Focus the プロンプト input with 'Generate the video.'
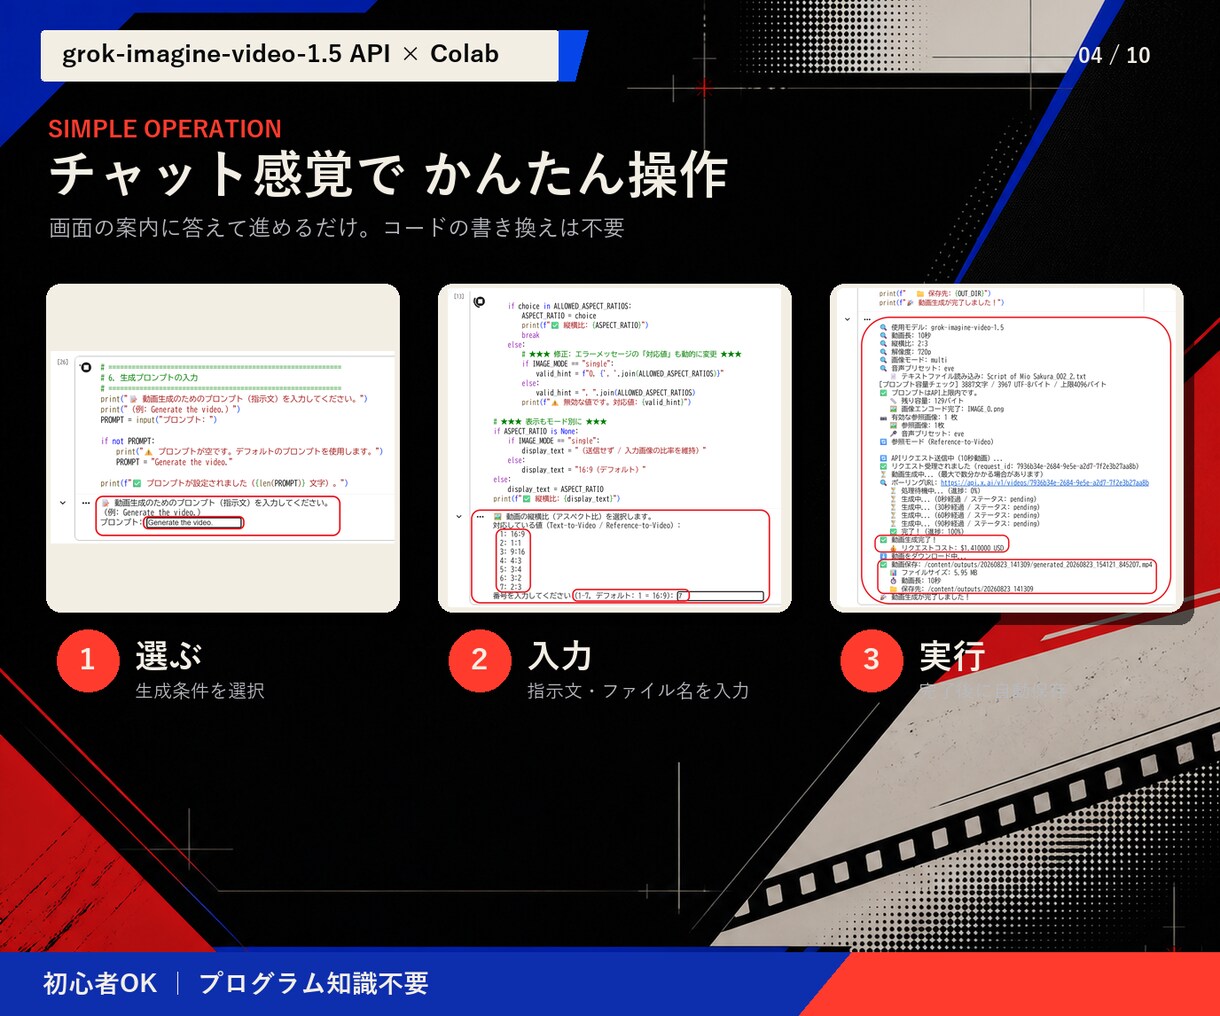The width and height of the screenshot is (1220, 1016). (x=194, y=522)
